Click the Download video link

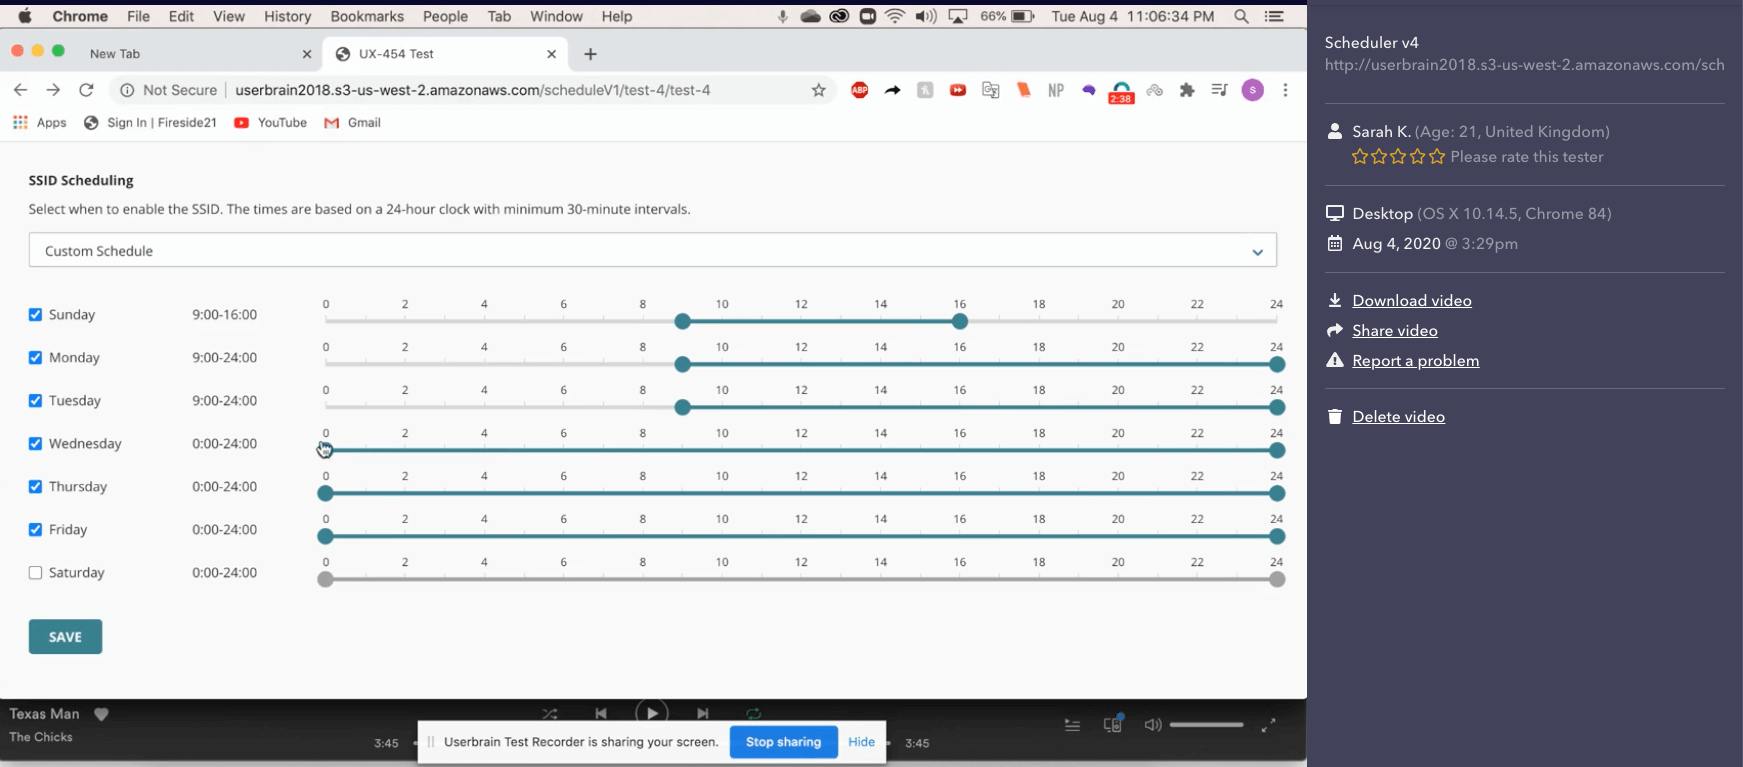click(1411, 301)
